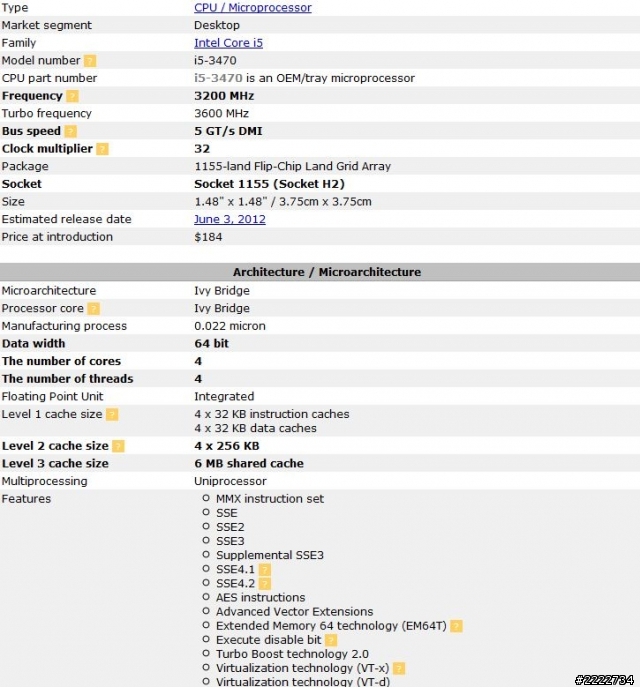Click the 6 MB shared cache value
The height and width of the screenshot is (688, 640).
pyautogui.click(x=249, y=463)
